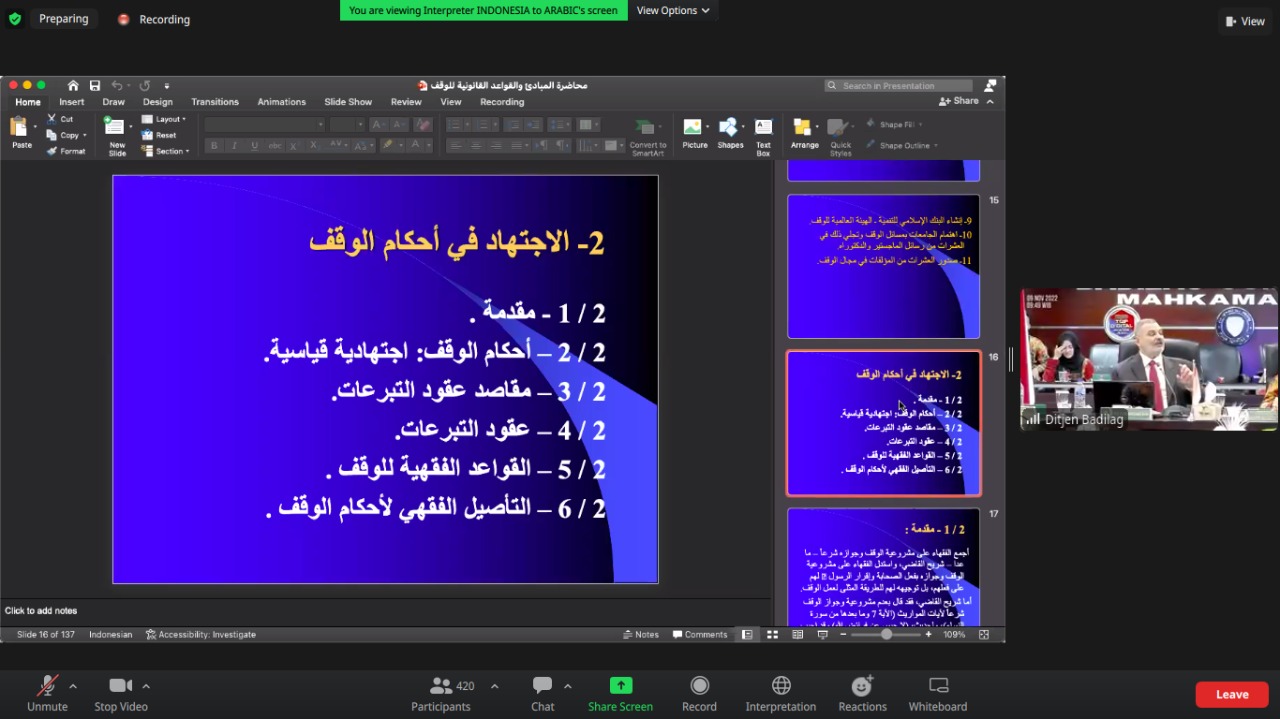
Task: Click the Share button in PowerPoint
Action: [959, 101]
